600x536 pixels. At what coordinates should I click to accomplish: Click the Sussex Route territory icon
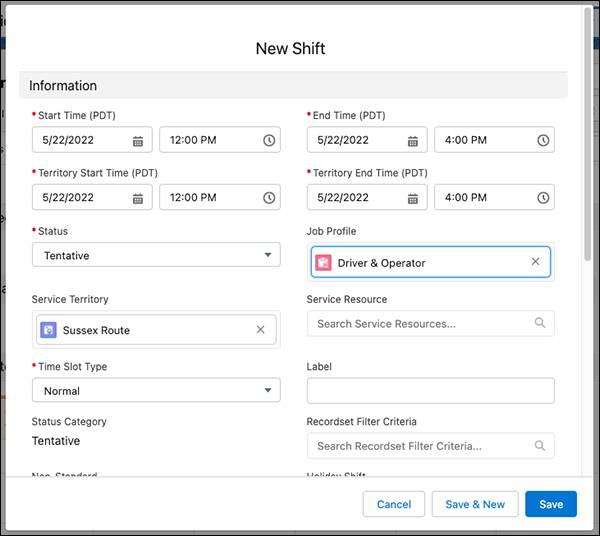click(x=49, y=330)
